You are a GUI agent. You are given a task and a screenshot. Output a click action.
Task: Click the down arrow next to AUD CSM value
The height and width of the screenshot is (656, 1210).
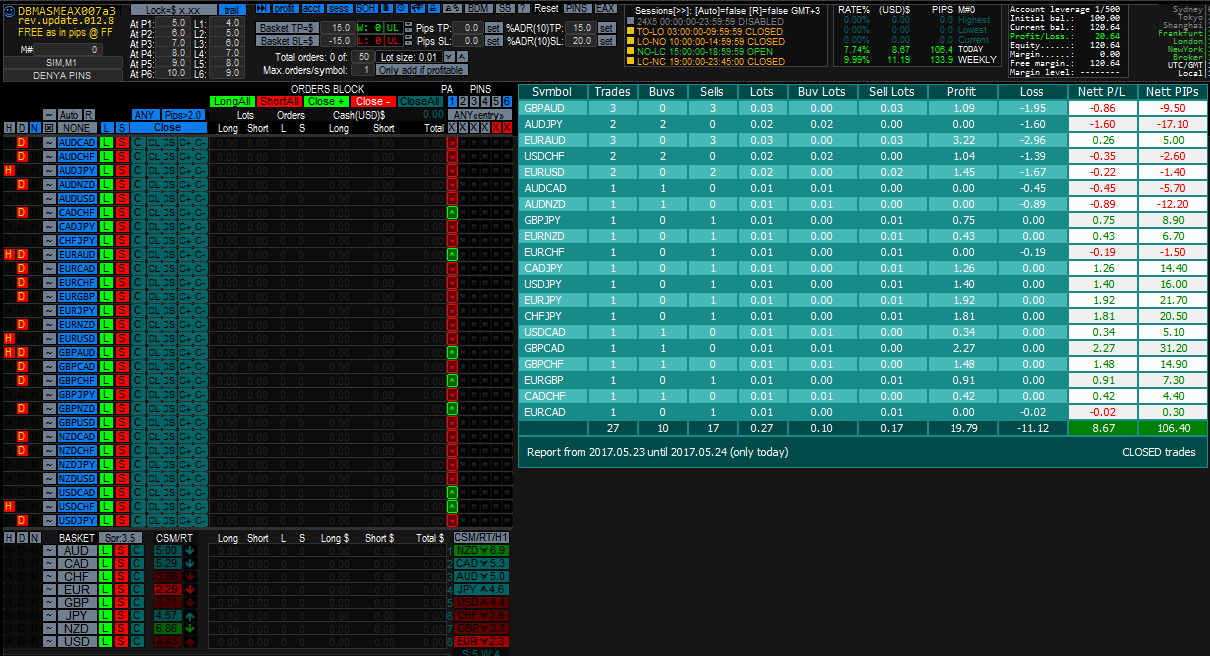point(190,550)
